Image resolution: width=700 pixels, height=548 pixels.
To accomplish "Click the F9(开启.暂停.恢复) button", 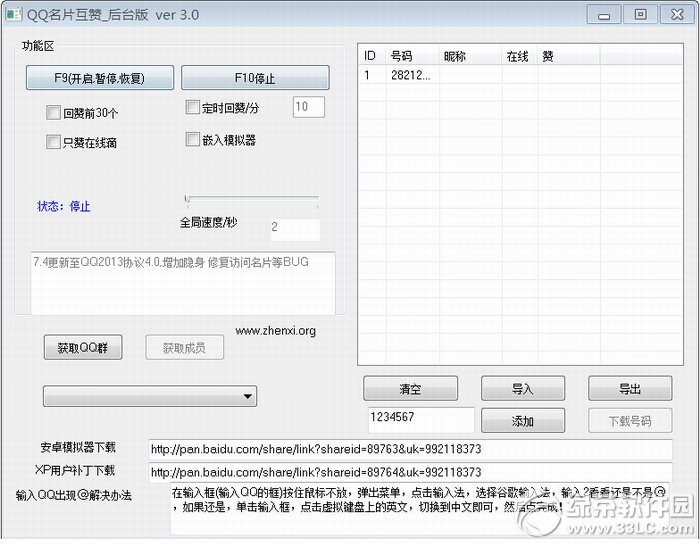I will pyautogui.click(x=100, y=78).
